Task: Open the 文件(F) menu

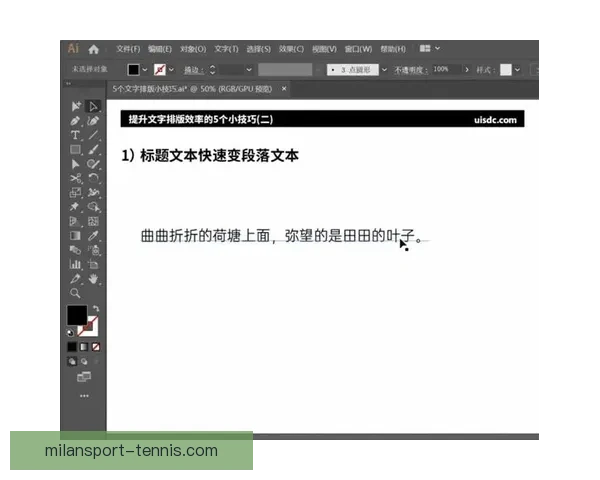Action: (128, 49)
